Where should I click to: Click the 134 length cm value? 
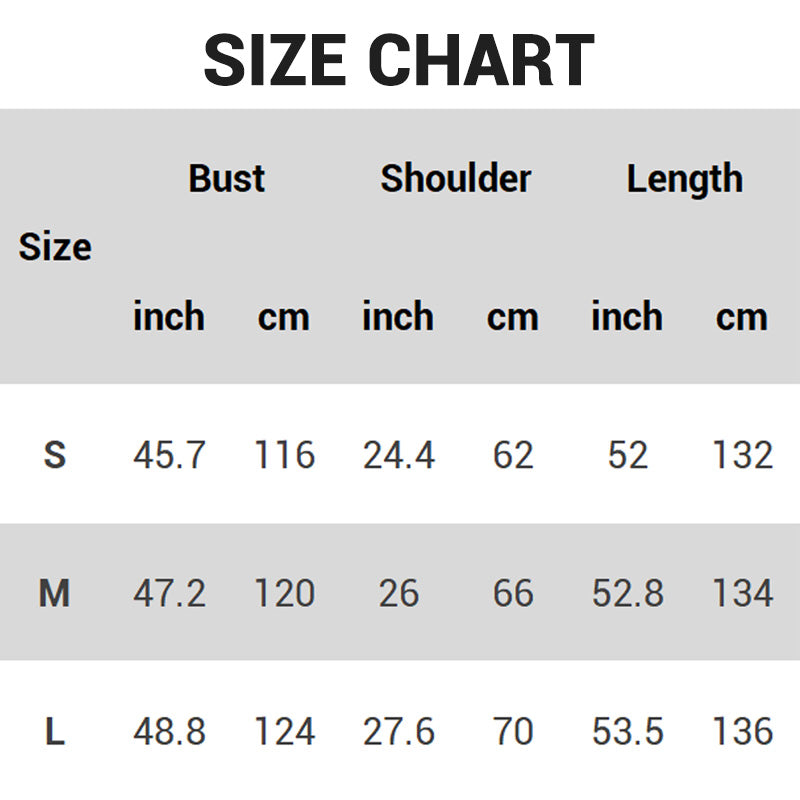point(742,593)
